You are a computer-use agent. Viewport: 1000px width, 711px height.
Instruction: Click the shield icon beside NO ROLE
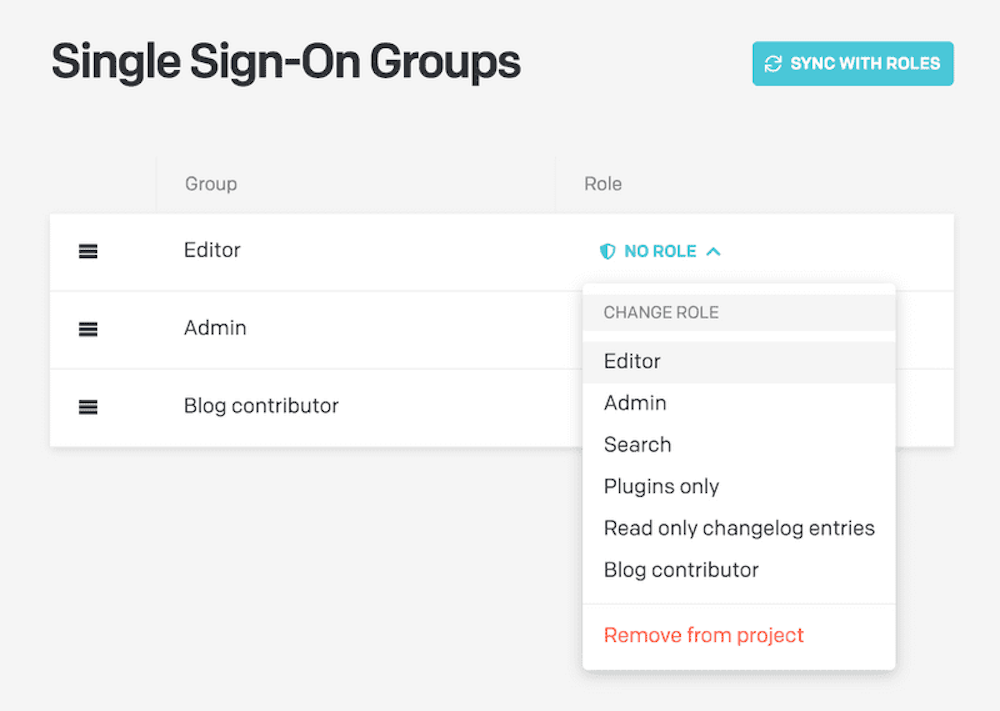pos(607,251)
